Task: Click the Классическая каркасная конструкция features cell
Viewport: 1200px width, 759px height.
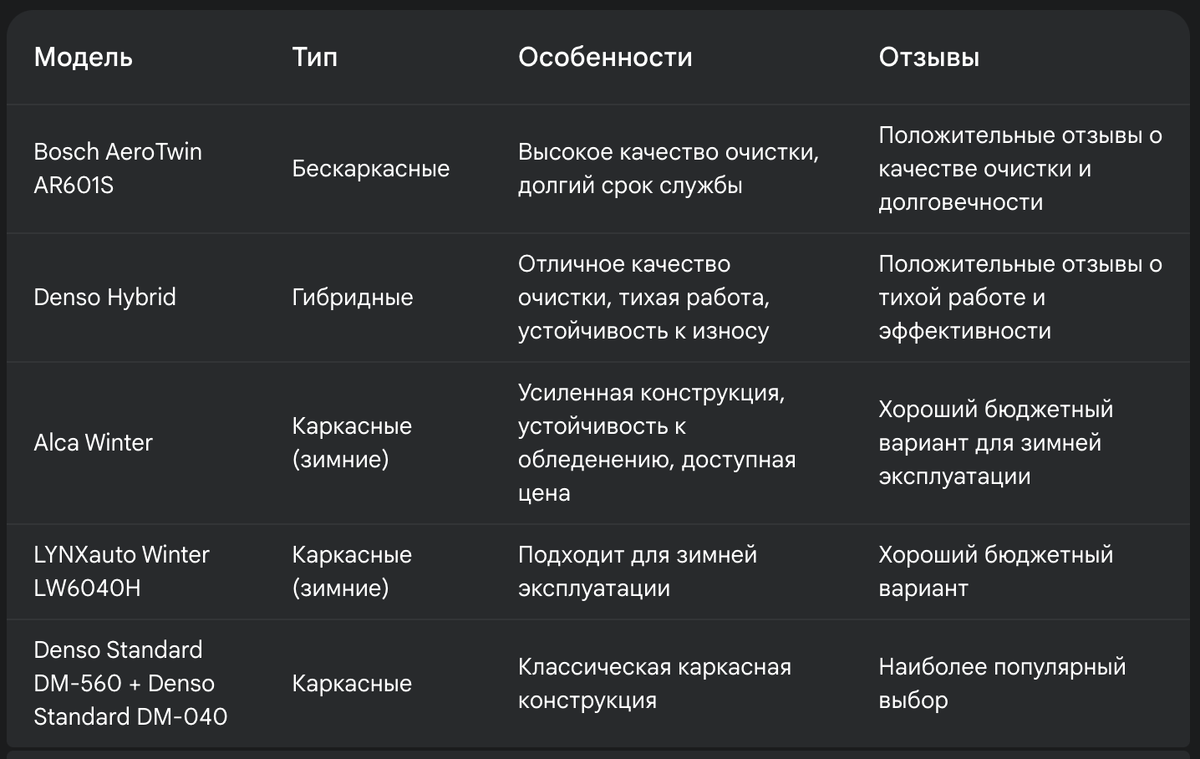Action: coord(654,683)
